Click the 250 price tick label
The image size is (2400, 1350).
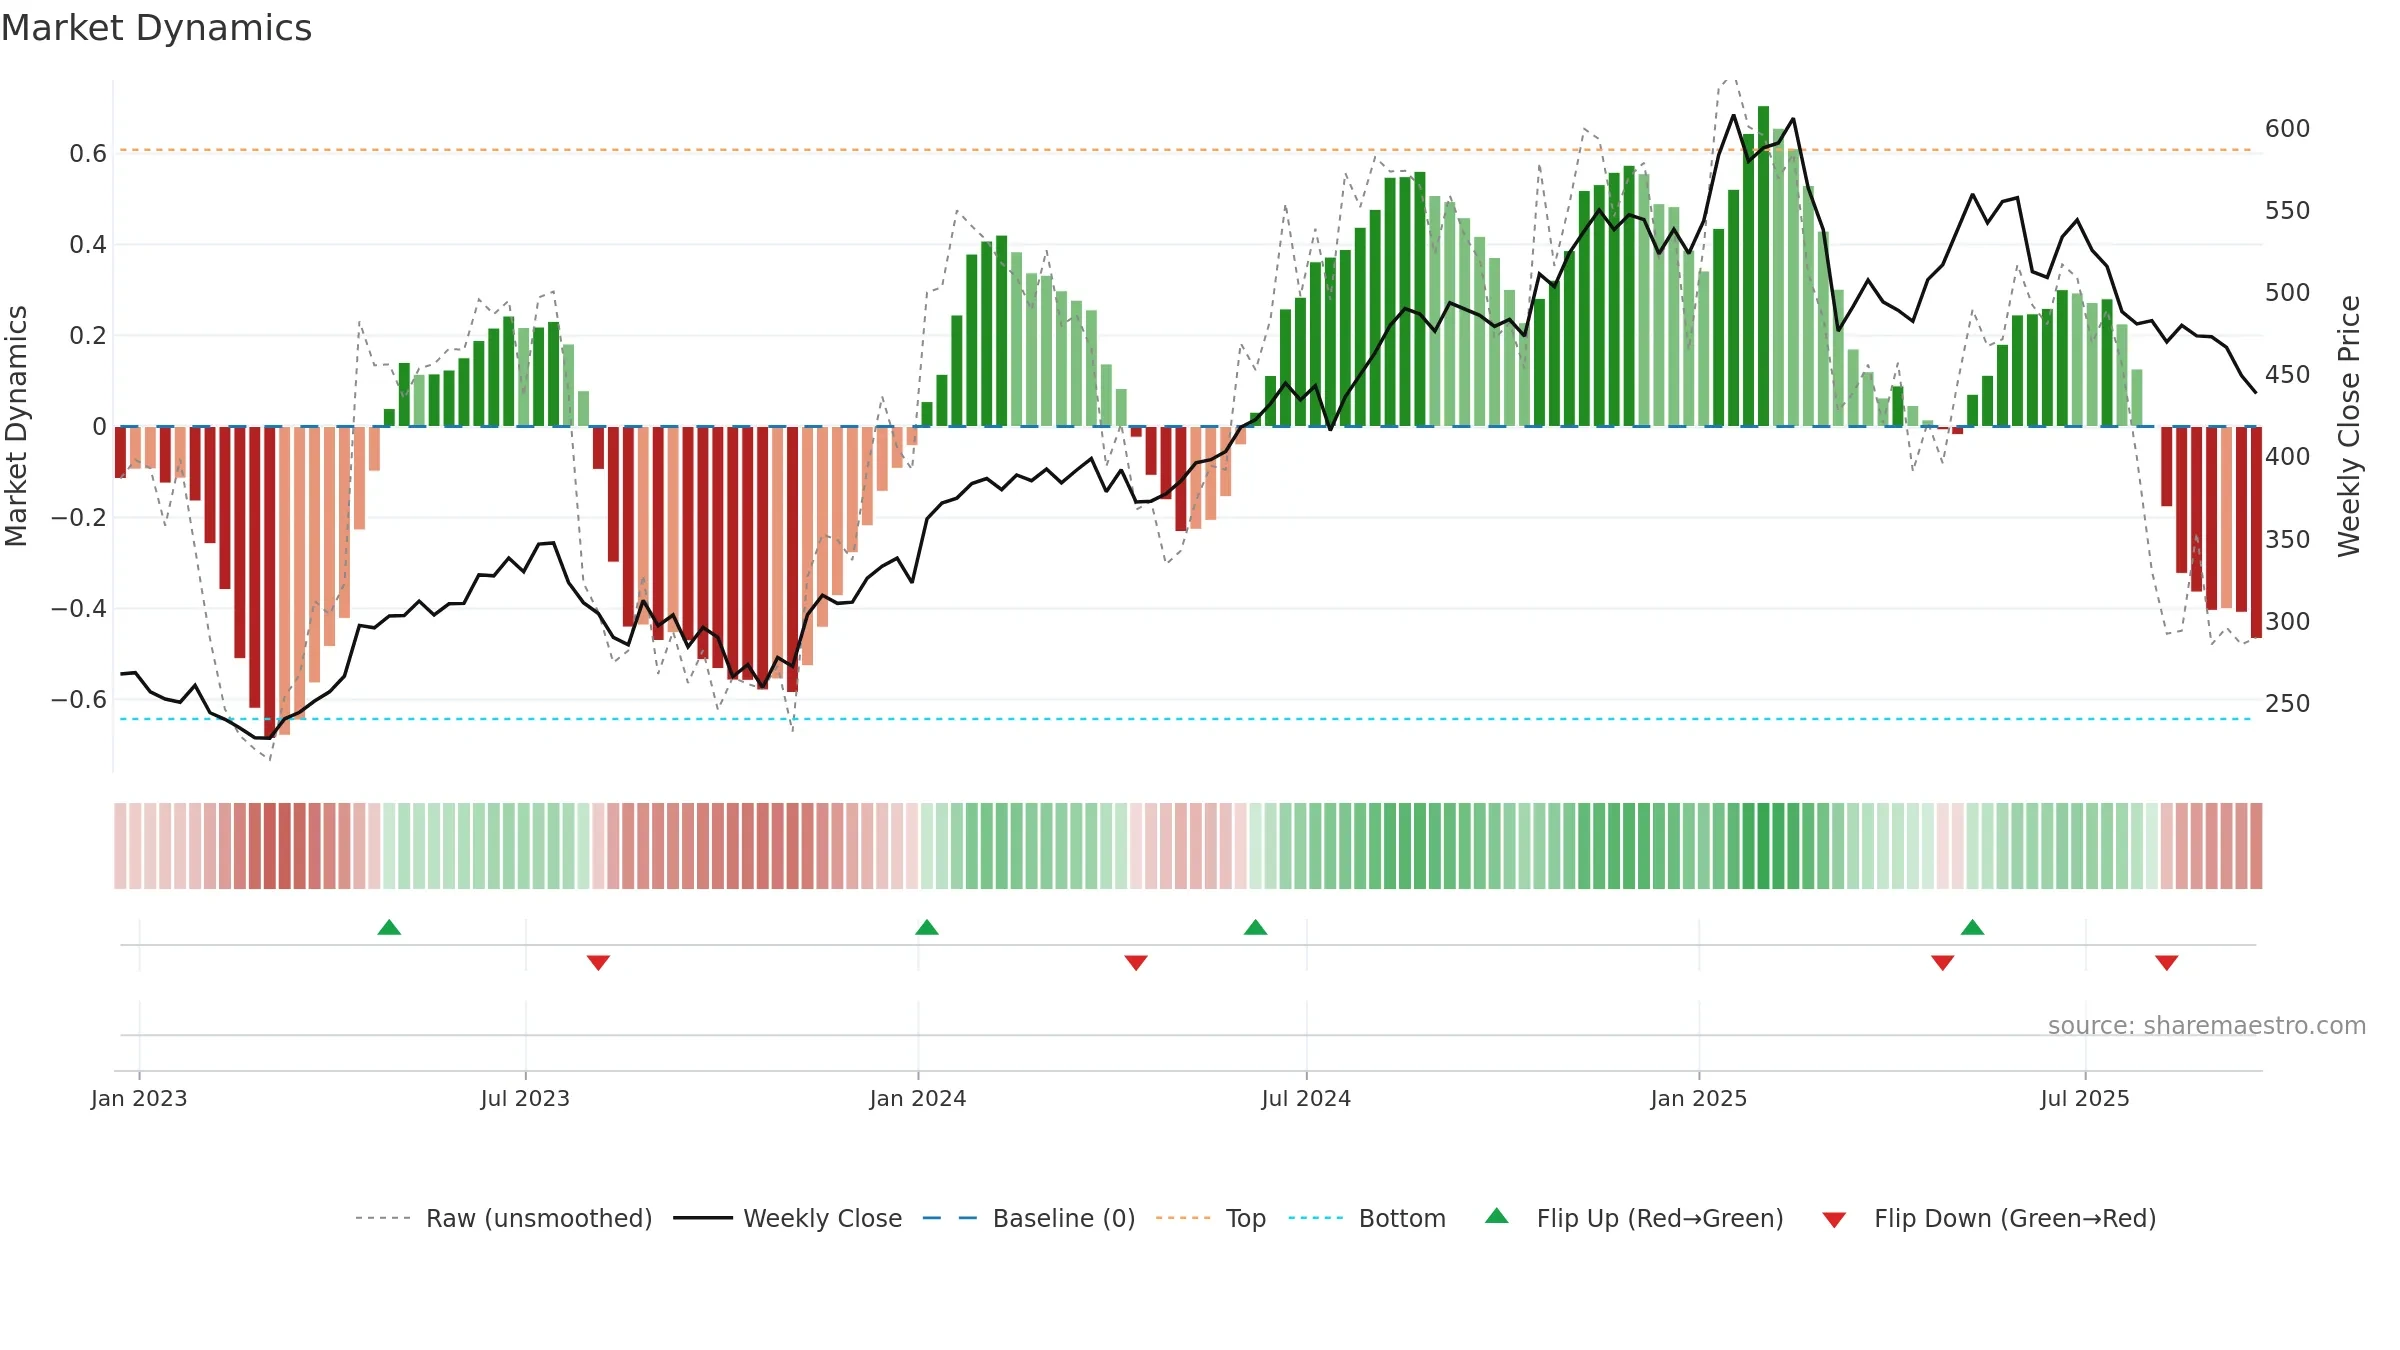(2288, 704)
